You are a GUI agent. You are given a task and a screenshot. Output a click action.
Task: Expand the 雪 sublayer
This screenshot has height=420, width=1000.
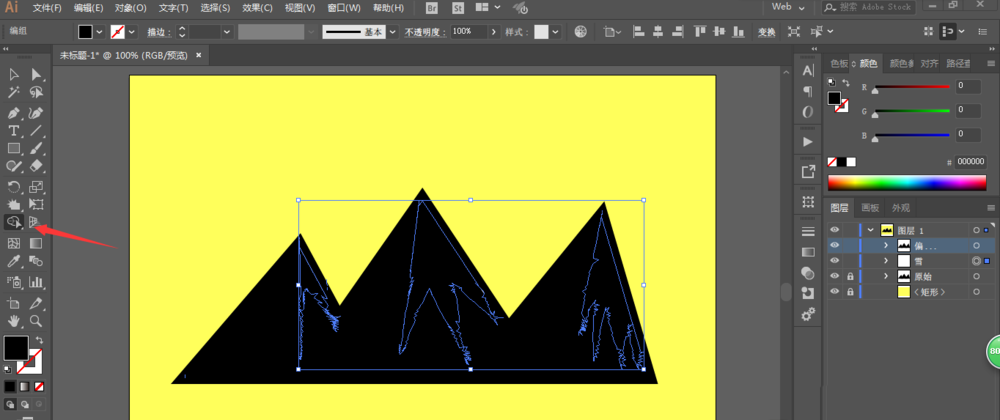[x=886, y=260]
